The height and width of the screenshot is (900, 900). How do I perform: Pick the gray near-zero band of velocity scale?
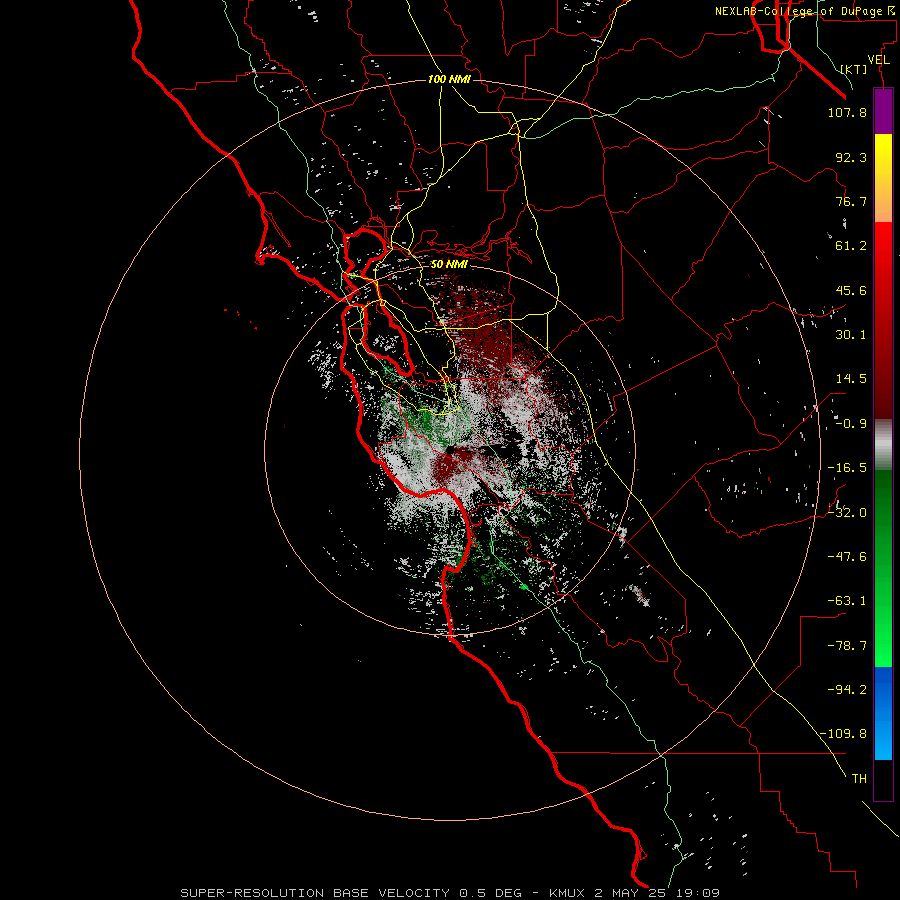[x=883, y=445]
